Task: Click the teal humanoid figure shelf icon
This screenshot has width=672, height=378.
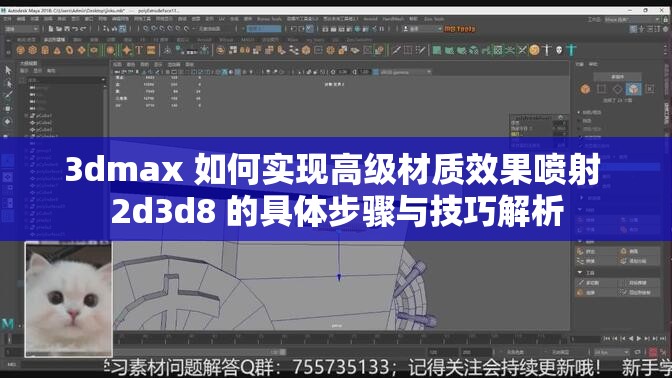Action: coord(571,50)
